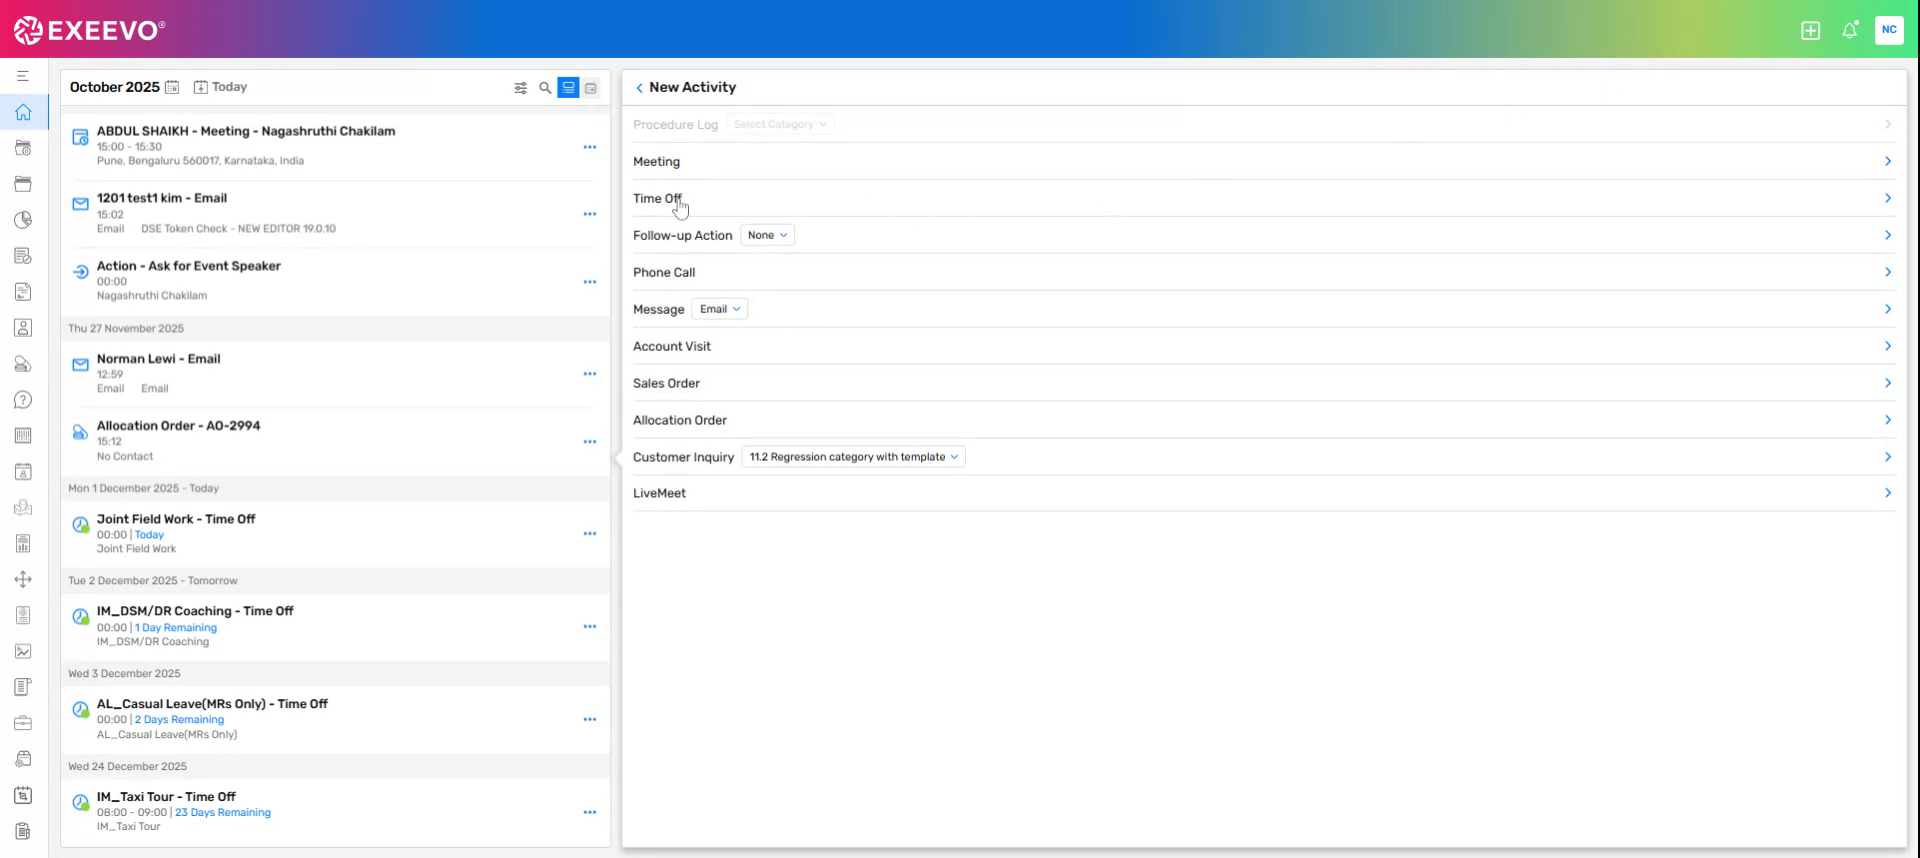The height and width of the screenshot is (858, 1920).
Task: Open the question mark help sidebar icon
Action: (x=23, y=400)
